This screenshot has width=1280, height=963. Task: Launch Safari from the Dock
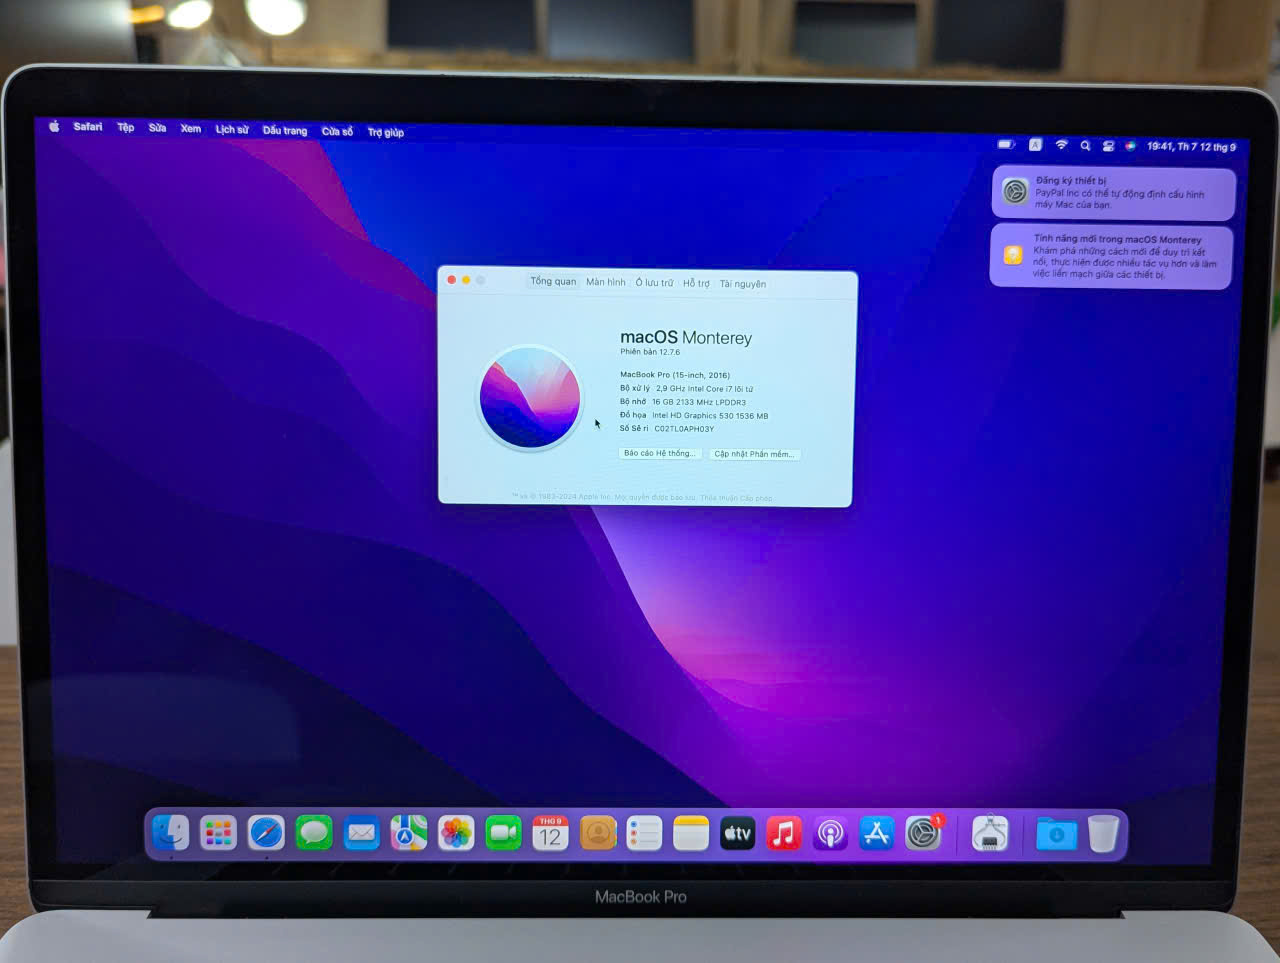[x=266, y=832]
